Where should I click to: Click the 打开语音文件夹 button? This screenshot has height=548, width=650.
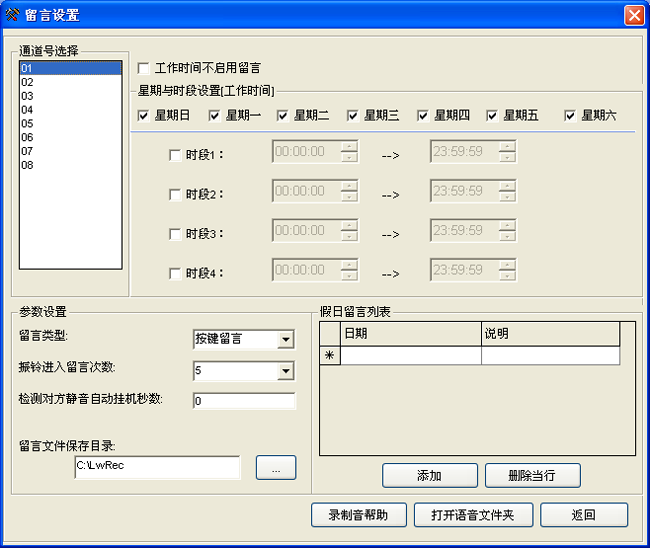pos(472,515)
